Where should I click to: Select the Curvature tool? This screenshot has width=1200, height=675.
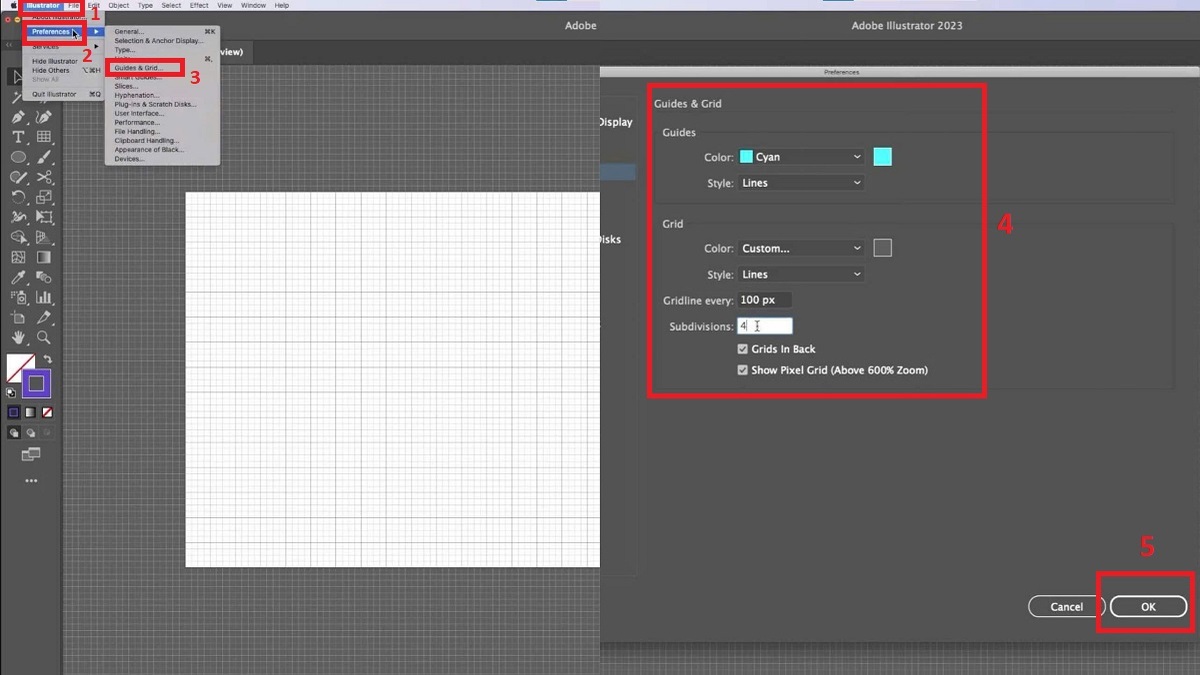tap(44, 117)
